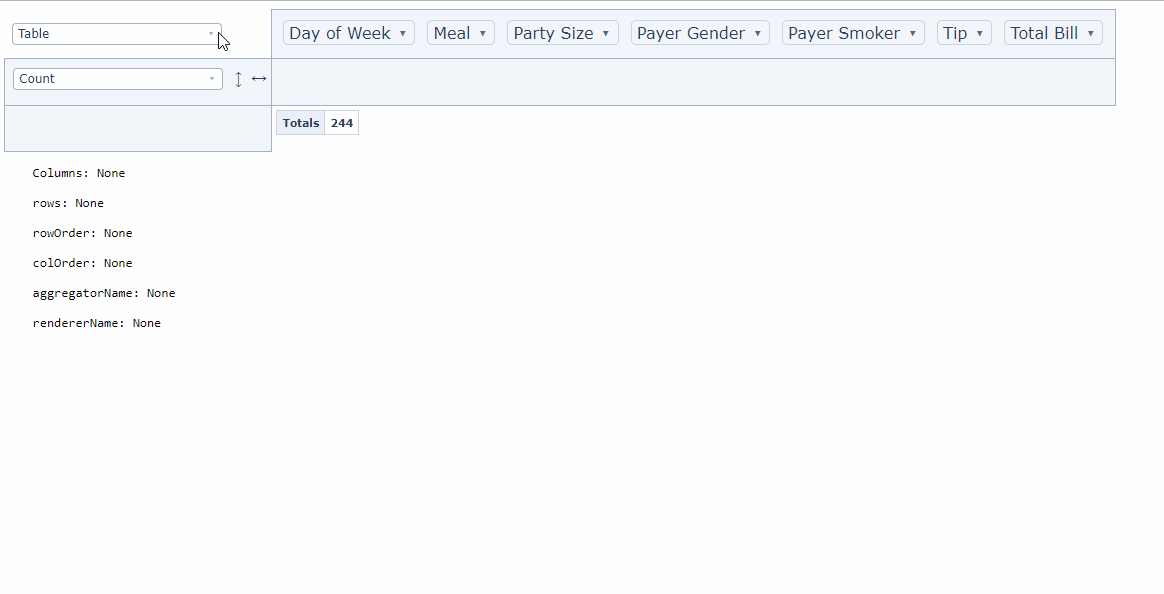Select the Party Size attribute pill

(x=555, y=32)
